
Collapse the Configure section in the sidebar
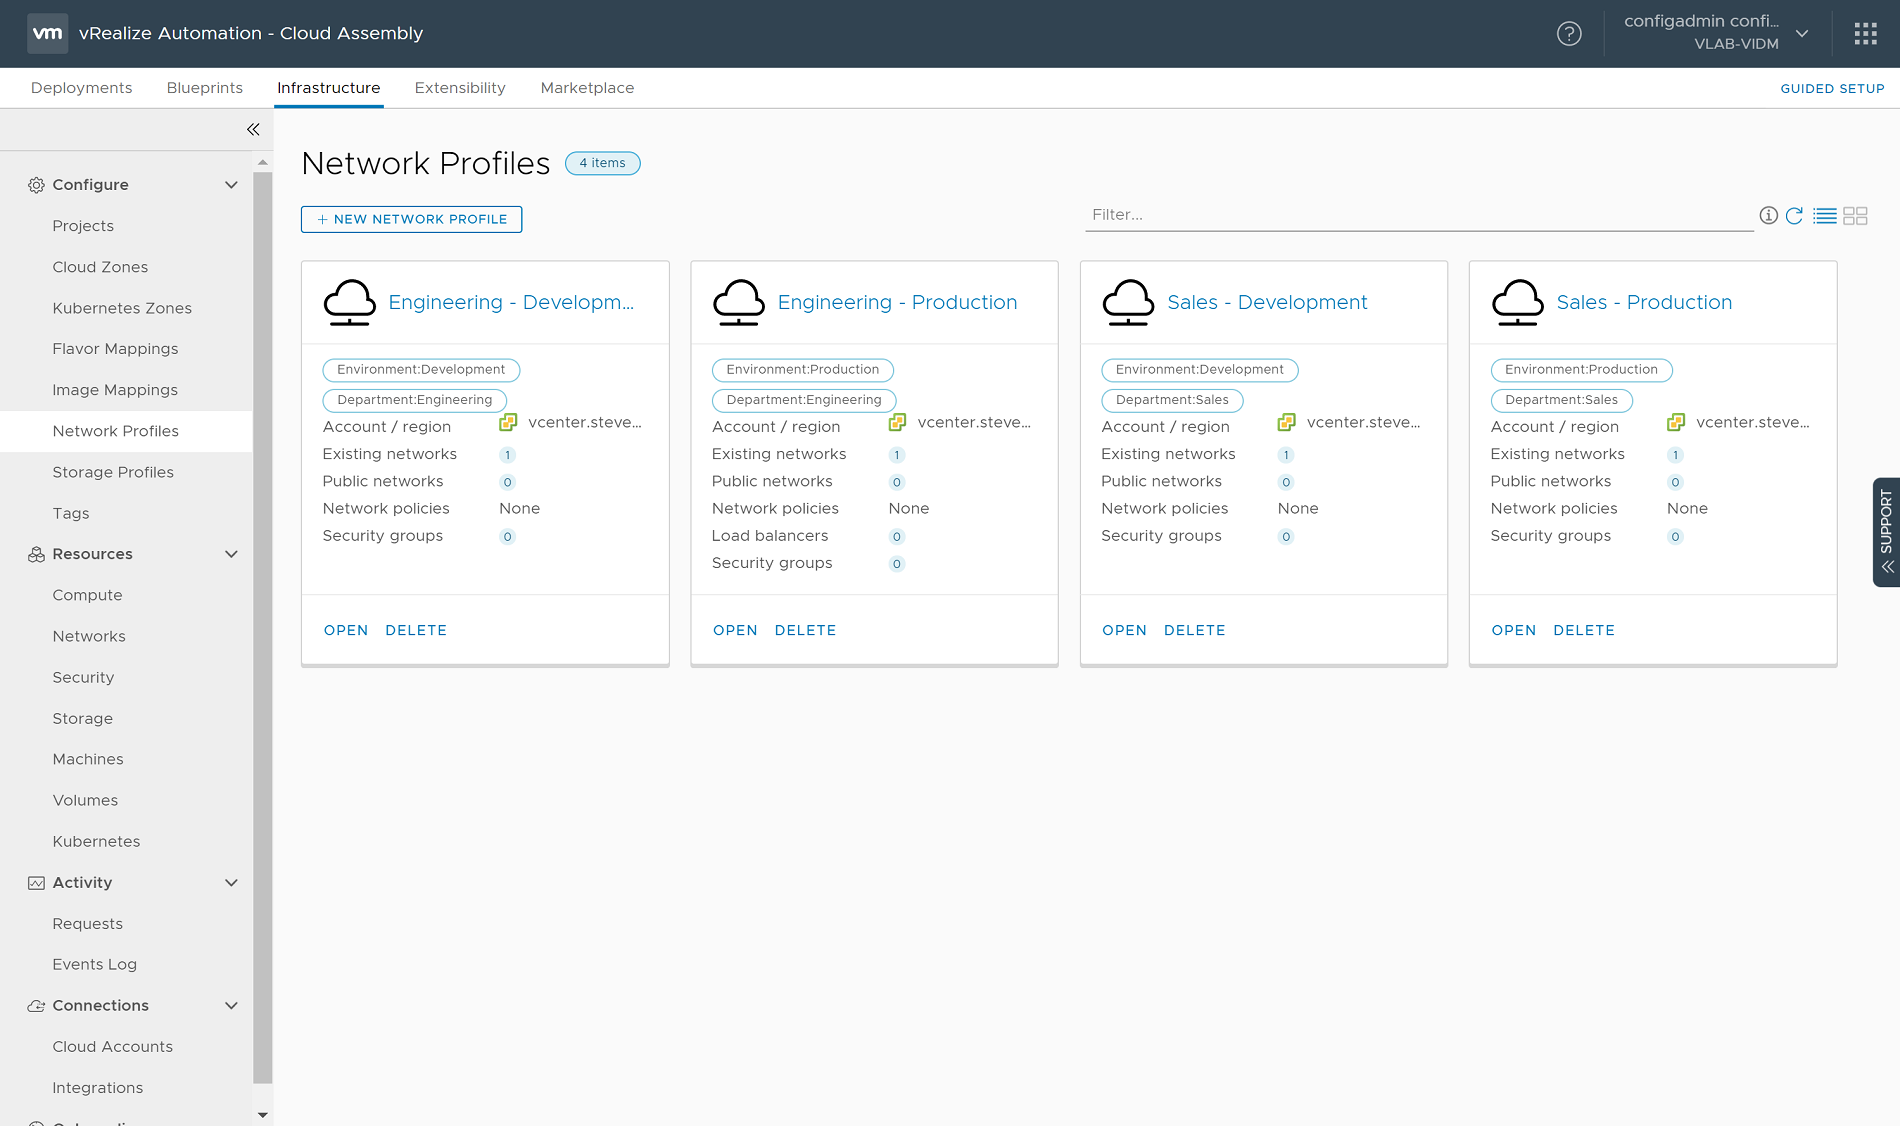231,184
